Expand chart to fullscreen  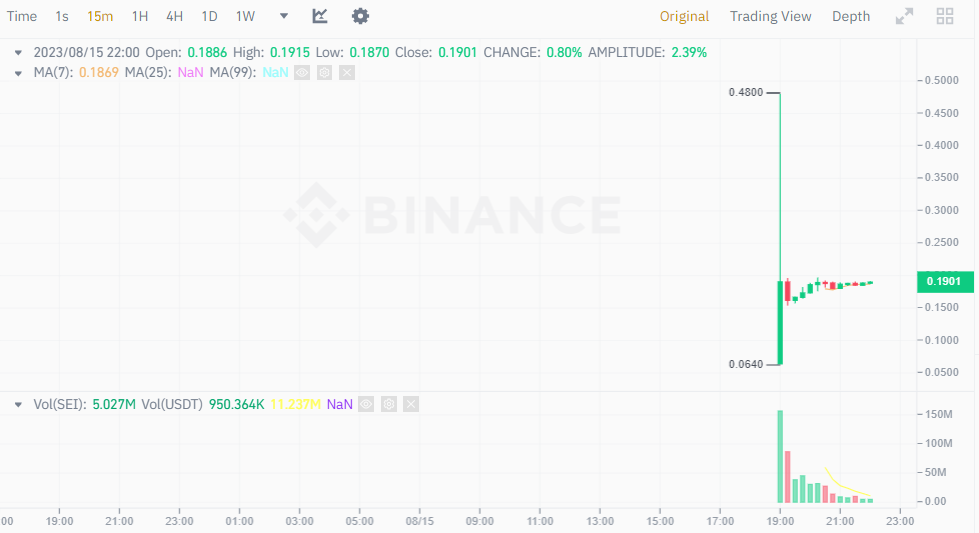(x=904, y=16)
